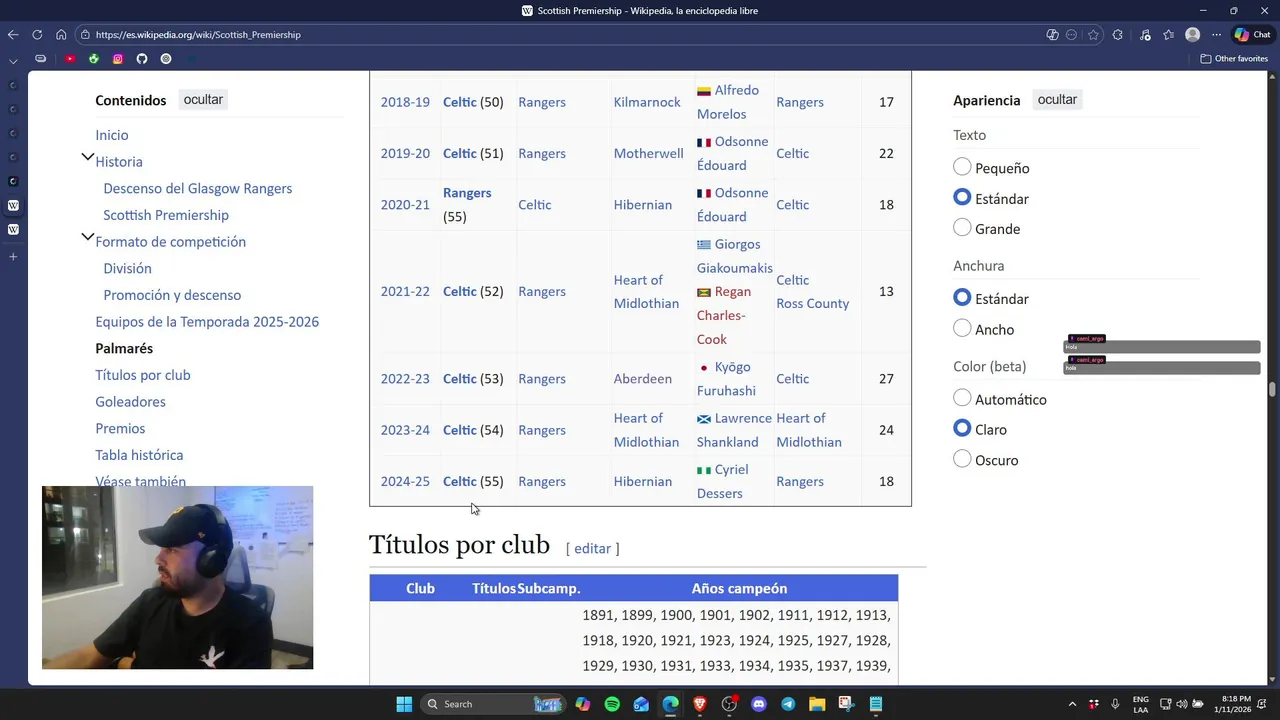The width and height of the screenshot is (1280, 720).
Task: Open Kyōgo Furuhashi player link
Action: [x=732, y=379]
